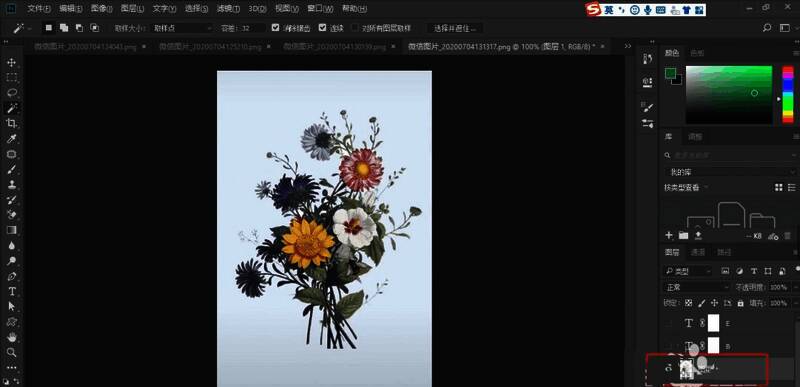The height and width of the screenshot is (387, 800).
Task: Toggle lock position in Layers panel
Action: [714, 303]
